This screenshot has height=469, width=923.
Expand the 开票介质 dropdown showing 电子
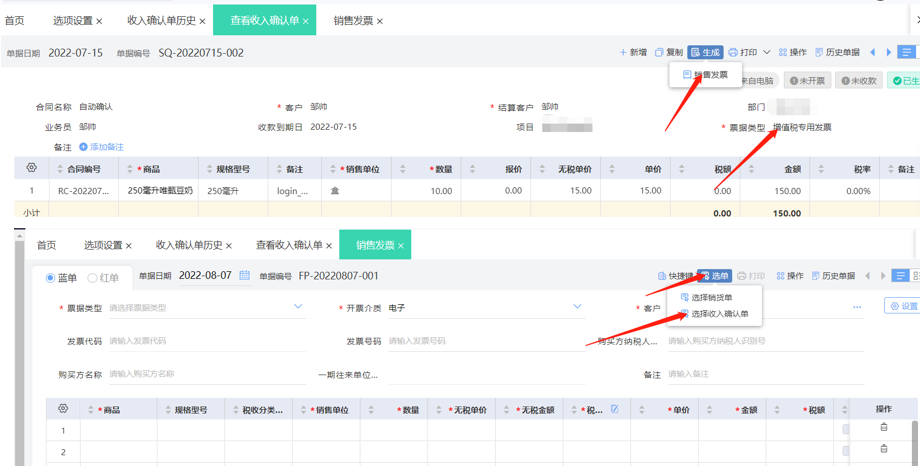click(x=577, y=307)
